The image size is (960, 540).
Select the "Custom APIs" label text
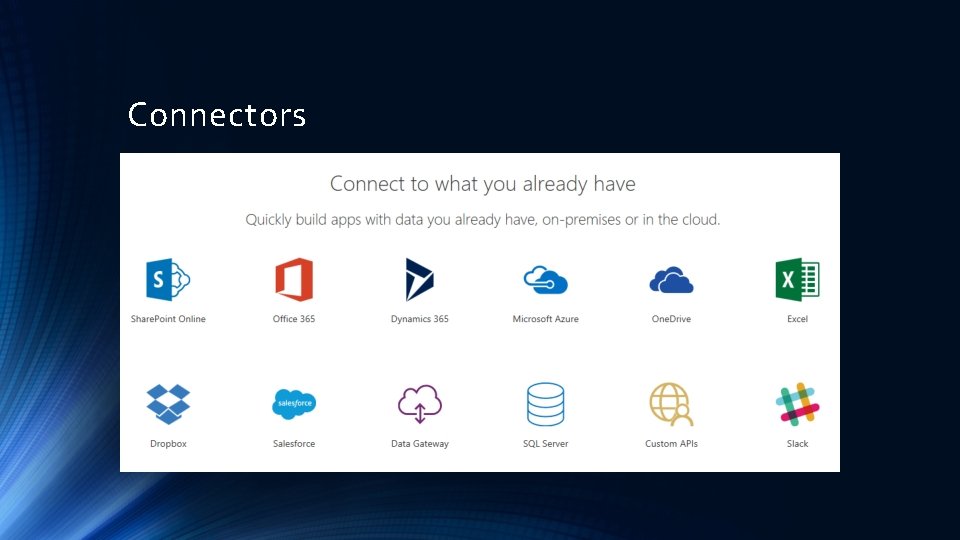(x=671, y=444)
